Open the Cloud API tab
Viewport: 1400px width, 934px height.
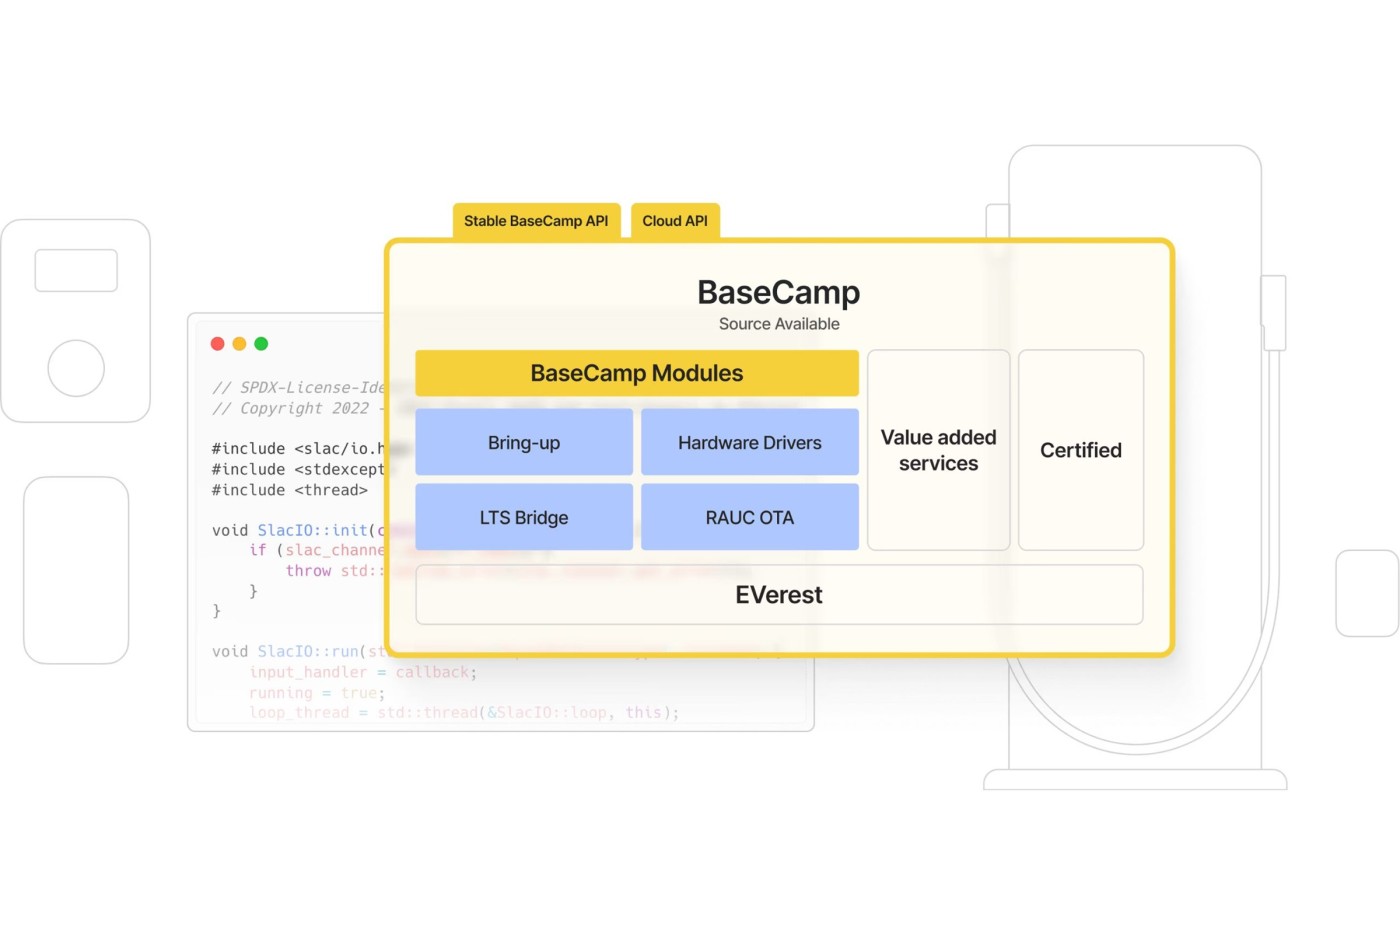(675, 221)
